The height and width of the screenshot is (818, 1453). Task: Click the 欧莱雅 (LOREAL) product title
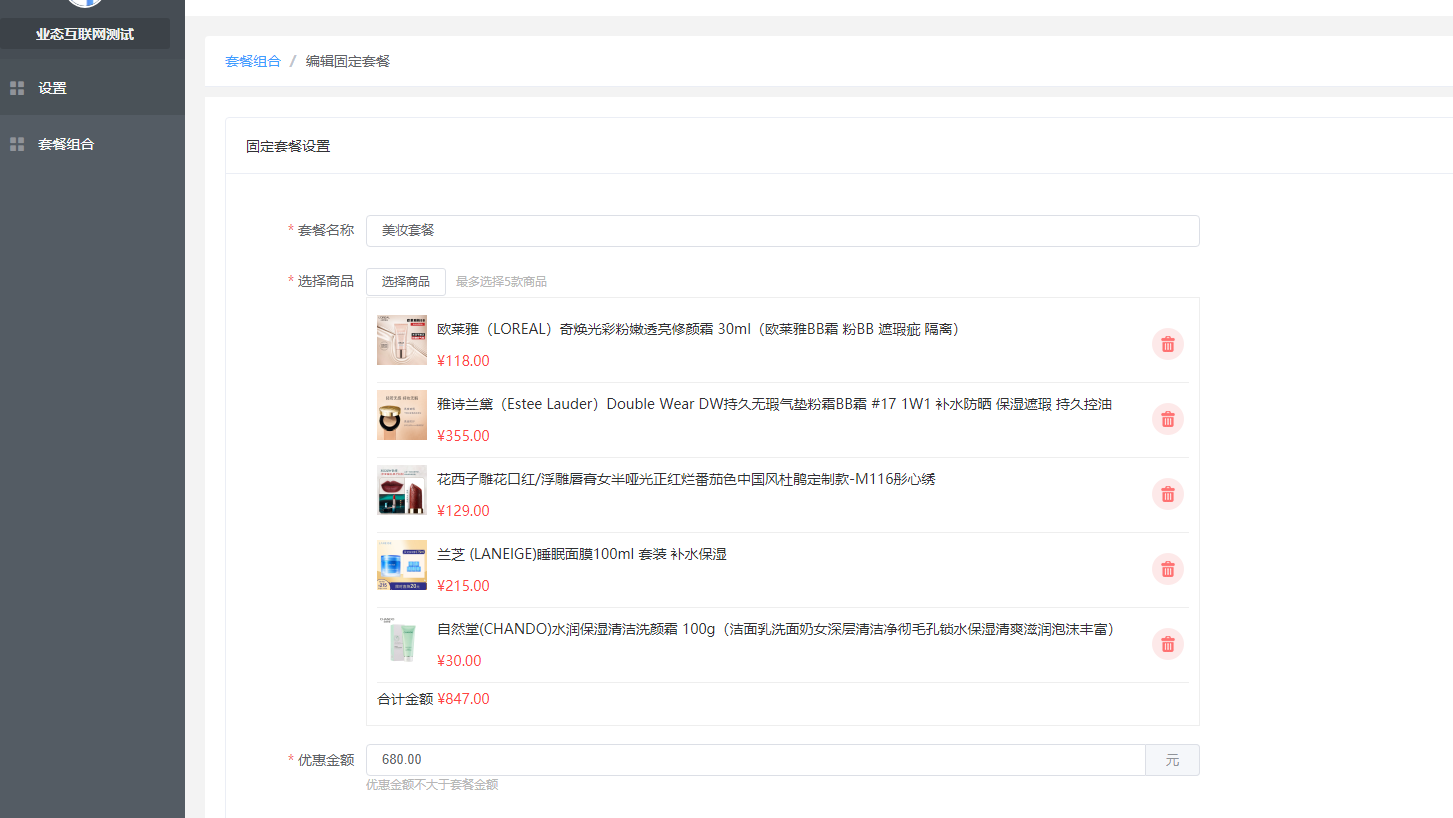coord(698,329)
